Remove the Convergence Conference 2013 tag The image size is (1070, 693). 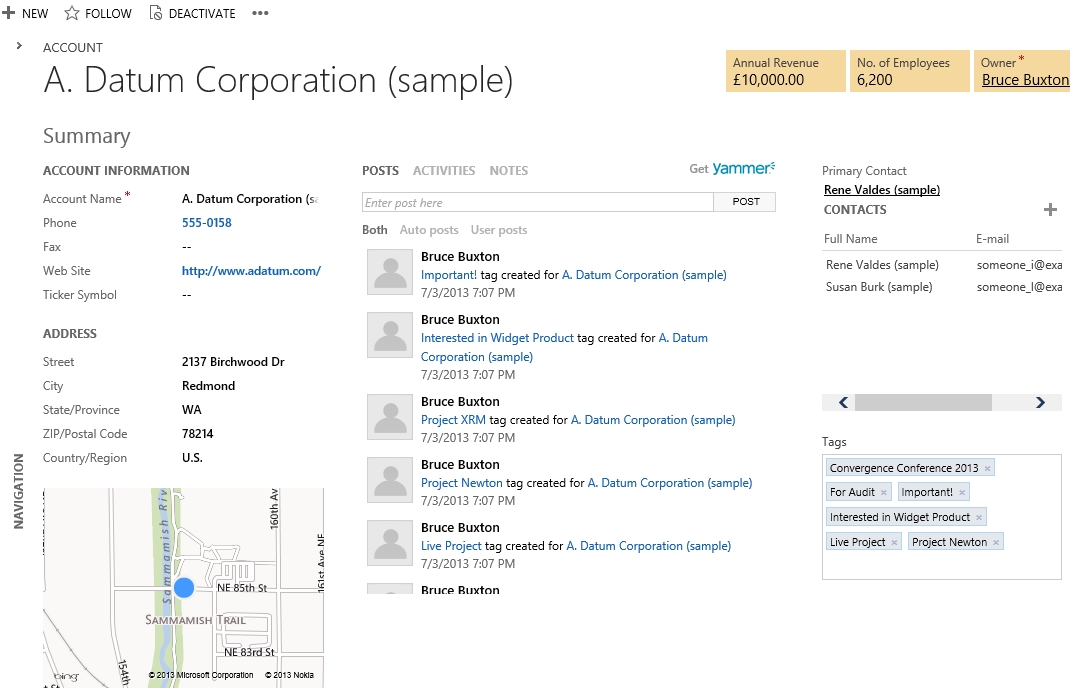click(987, 468)
